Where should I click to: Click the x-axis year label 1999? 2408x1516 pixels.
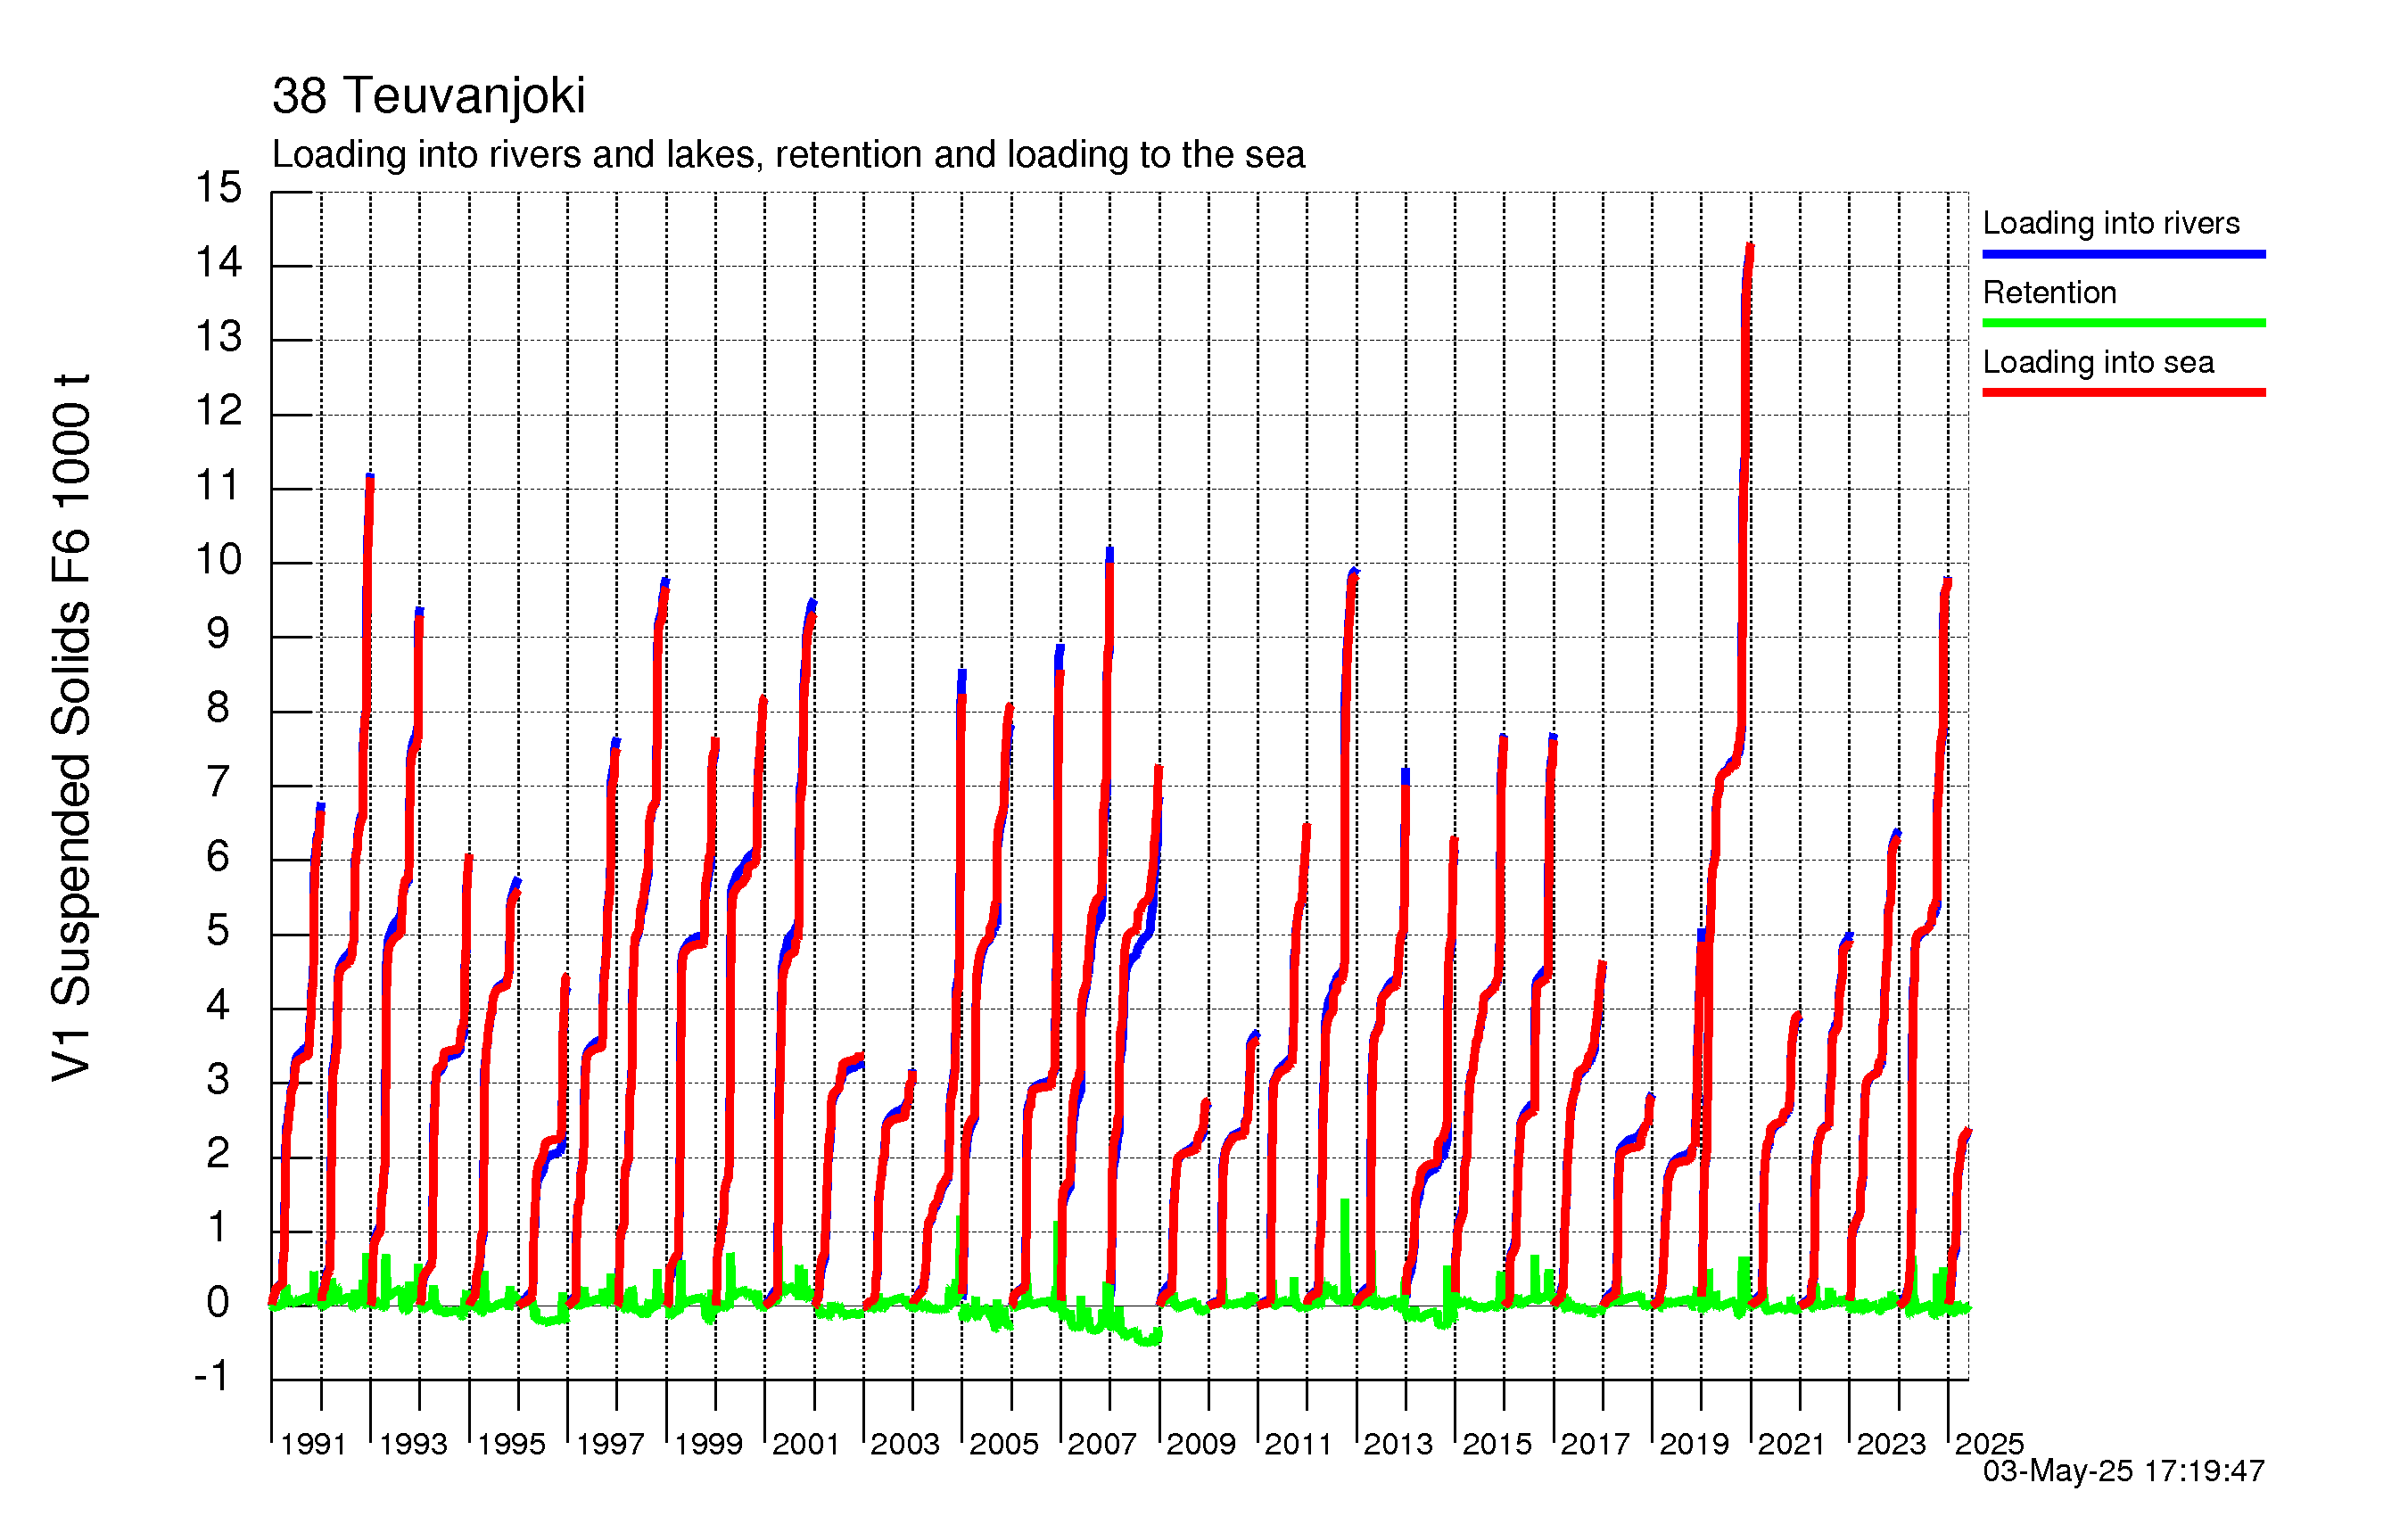(x=708, y=1444)
